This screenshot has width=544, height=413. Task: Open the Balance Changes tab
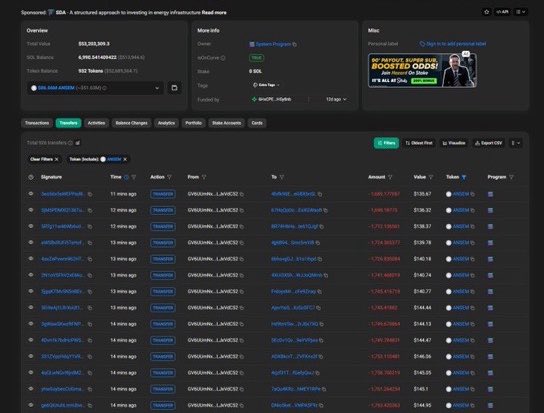coord(131,123)
